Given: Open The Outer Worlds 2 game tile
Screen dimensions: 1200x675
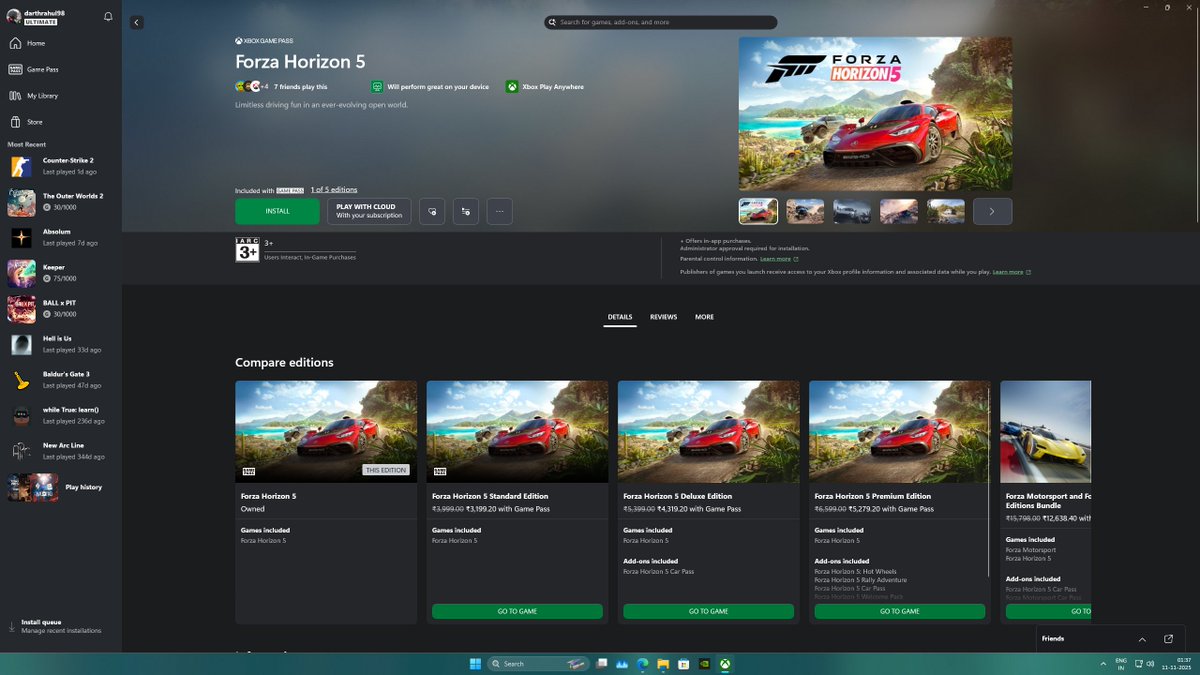Looking at the screenshot, I should point(61,202).
